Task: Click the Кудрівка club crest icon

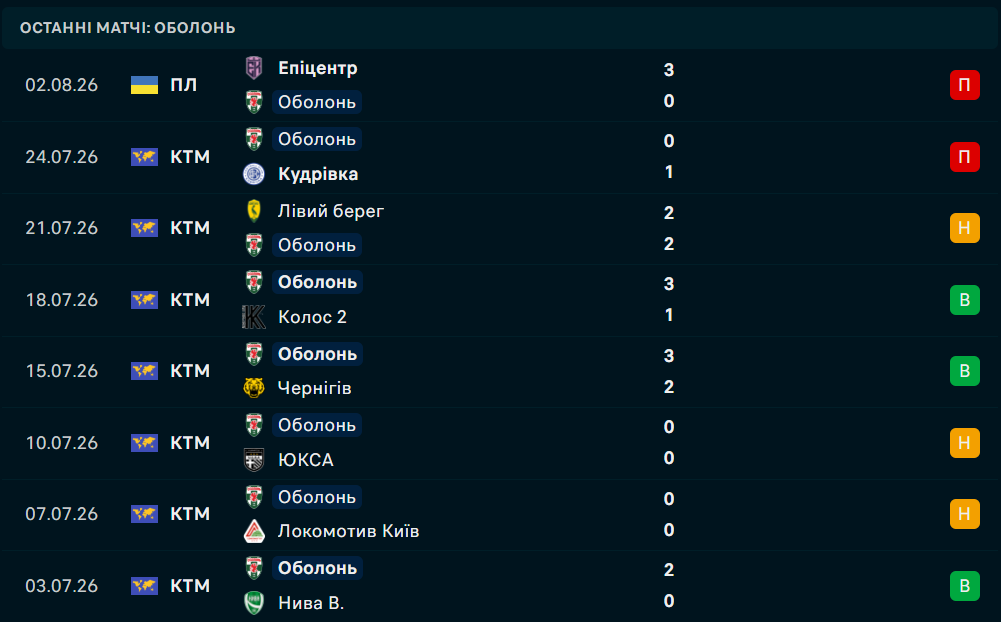Action: [254, 174]
